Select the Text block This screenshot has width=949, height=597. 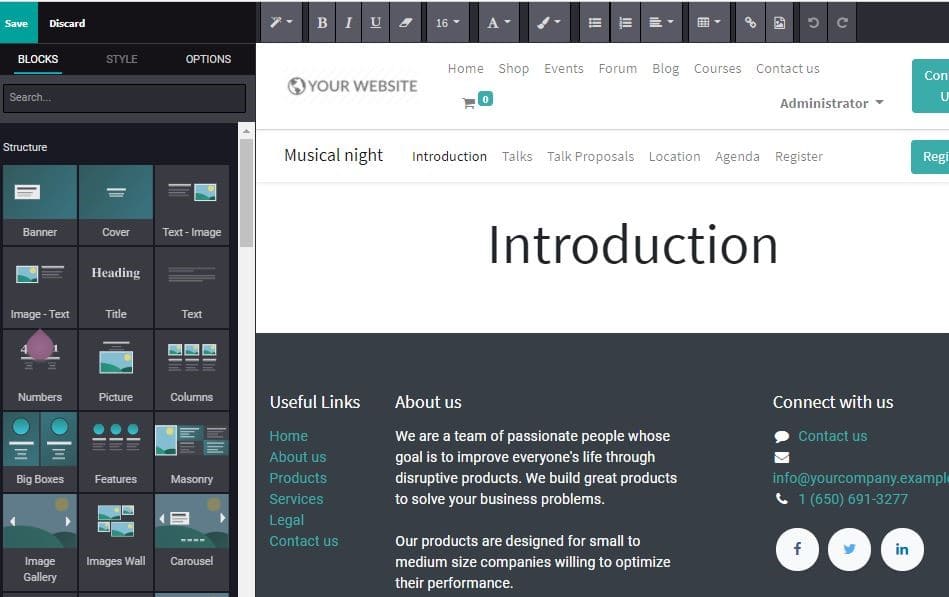pyautogui.click(x=192, y=287)
